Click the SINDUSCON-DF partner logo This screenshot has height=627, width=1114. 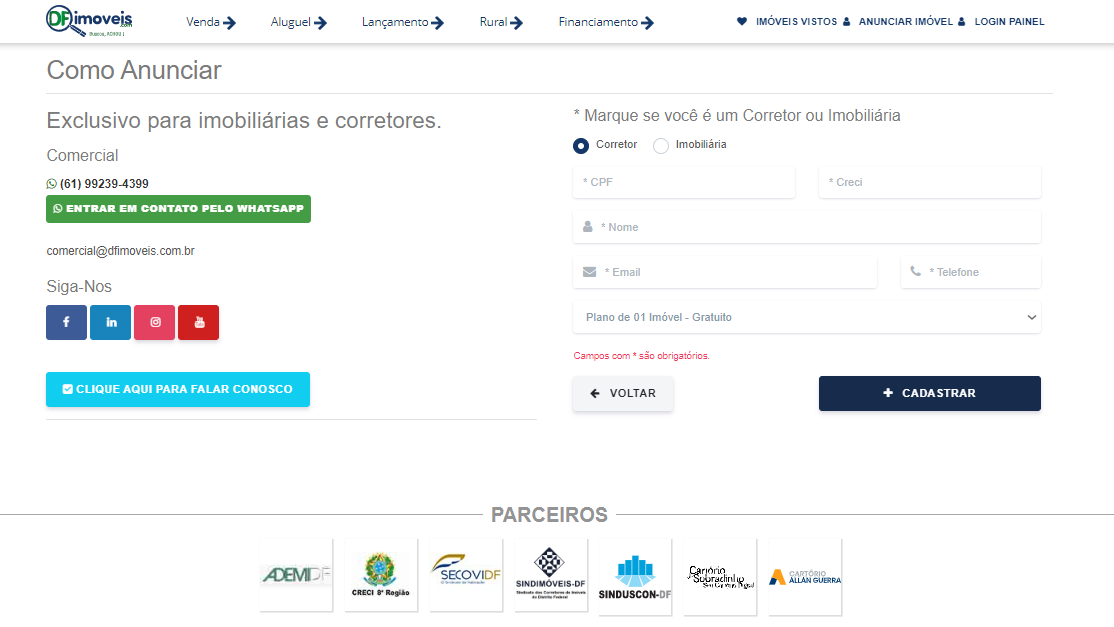pos(635,576)
